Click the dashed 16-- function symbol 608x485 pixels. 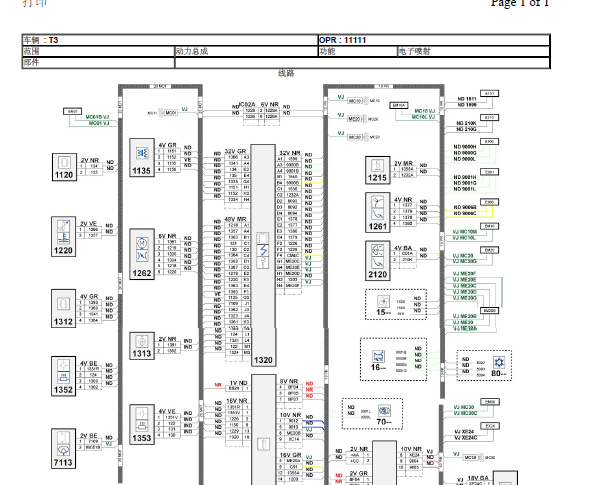coord(394,360)
